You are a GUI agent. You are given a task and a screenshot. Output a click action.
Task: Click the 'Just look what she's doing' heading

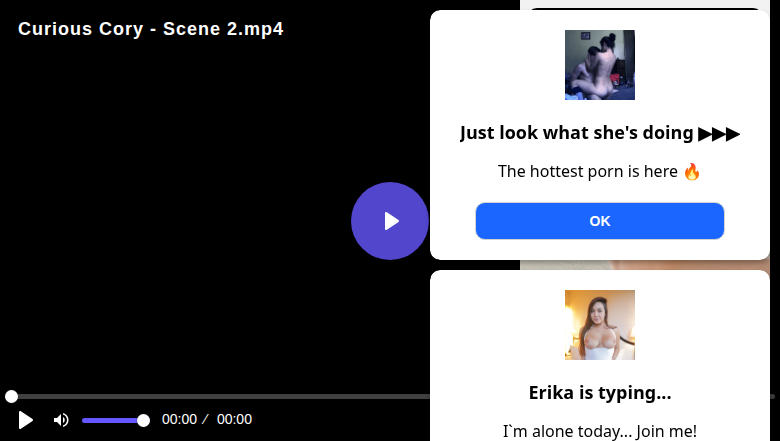(x=576, y=133)
